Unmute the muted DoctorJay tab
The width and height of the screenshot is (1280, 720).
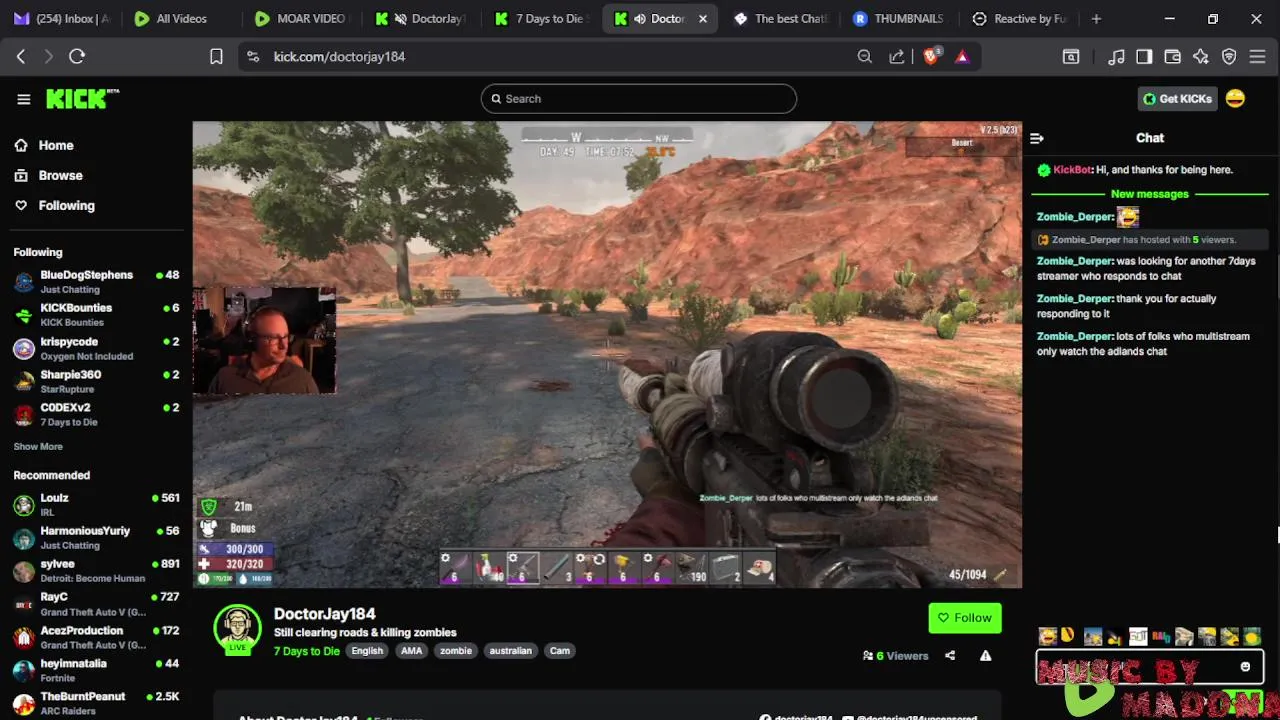(x=400, y=19)
